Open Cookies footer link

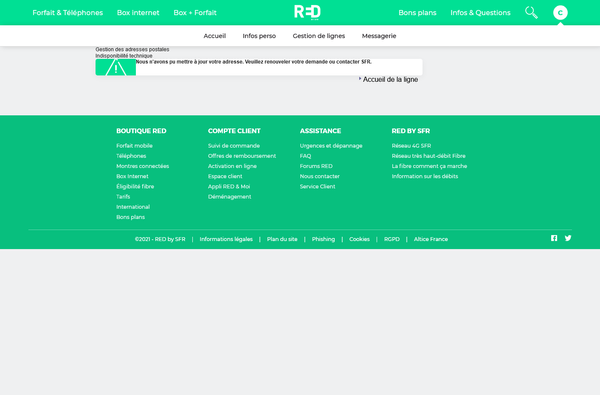[359, 239]
